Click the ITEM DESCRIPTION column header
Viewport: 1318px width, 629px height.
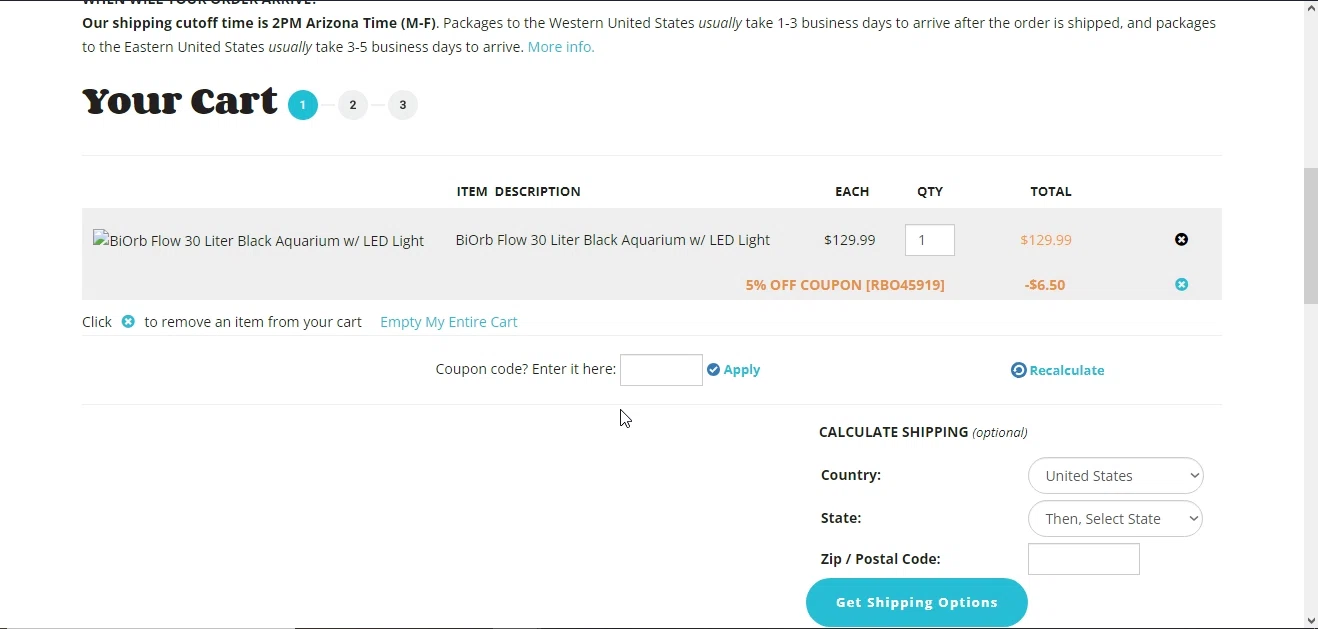518,191
